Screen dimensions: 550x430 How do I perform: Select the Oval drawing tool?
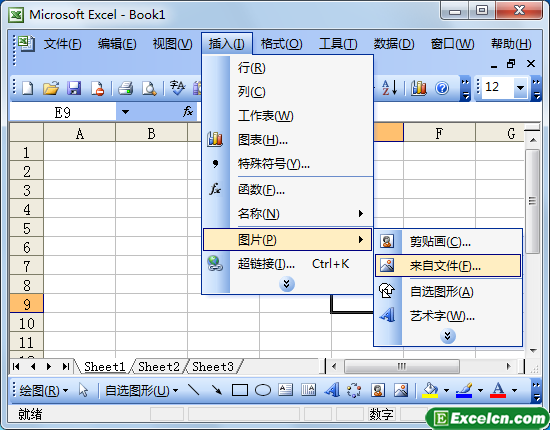click(x=263, y=390)
